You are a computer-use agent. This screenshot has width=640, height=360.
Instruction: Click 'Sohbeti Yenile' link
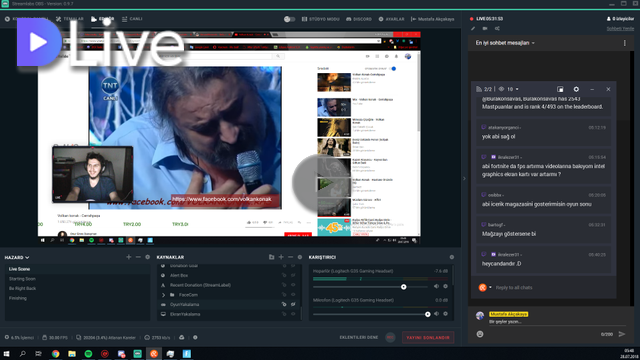coord(620,29)
